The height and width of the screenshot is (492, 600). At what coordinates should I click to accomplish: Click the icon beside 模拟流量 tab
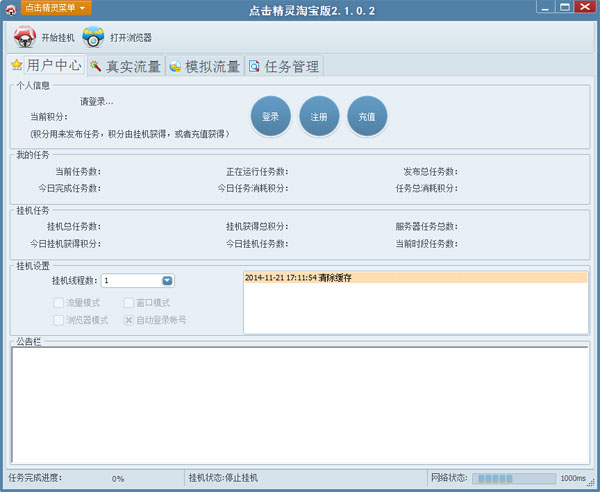point(175,67)
